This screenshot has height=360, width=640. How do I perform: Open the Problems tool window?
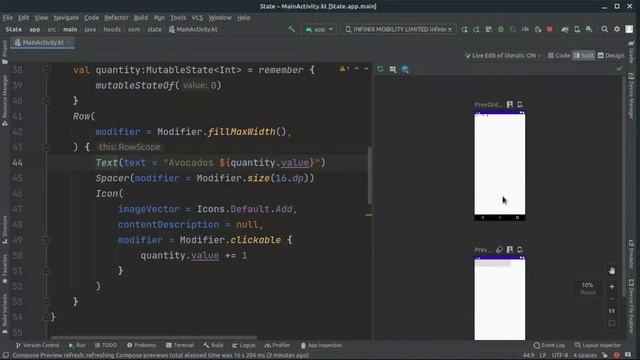pos(141,345)
